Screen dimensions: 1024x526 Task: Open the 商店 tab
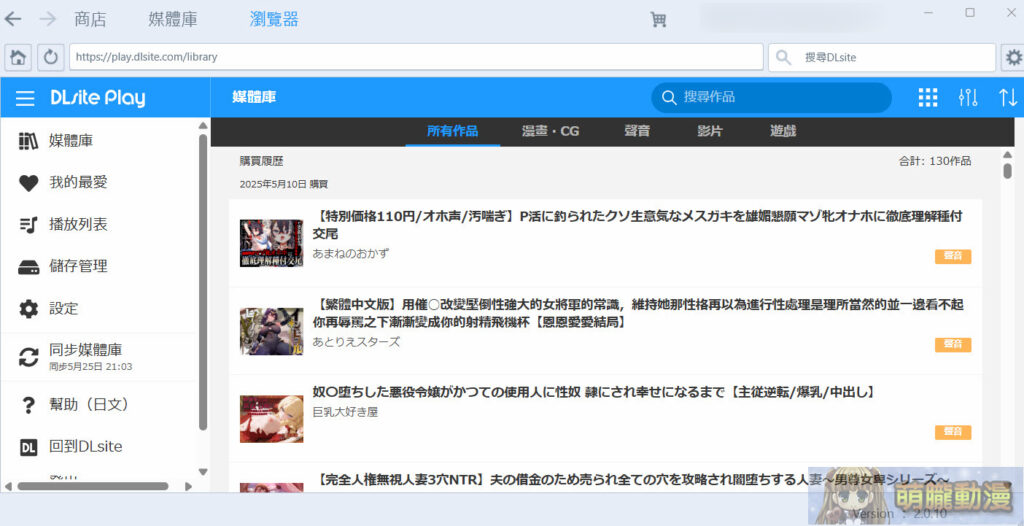(90, 20)
